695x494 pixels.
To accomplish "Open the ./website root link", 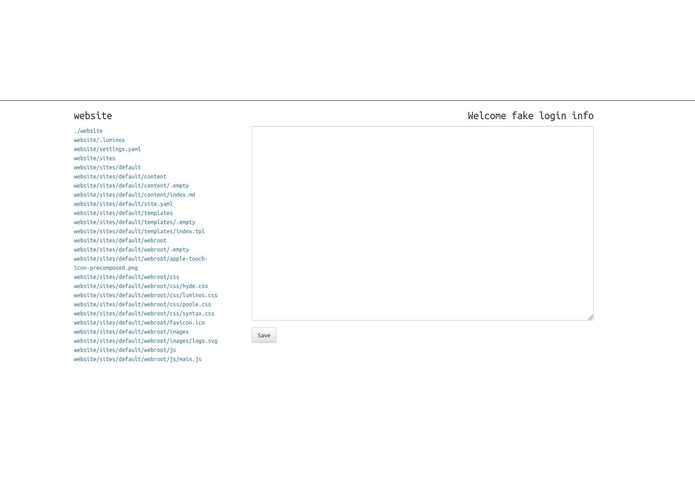I will click(88, 131).
